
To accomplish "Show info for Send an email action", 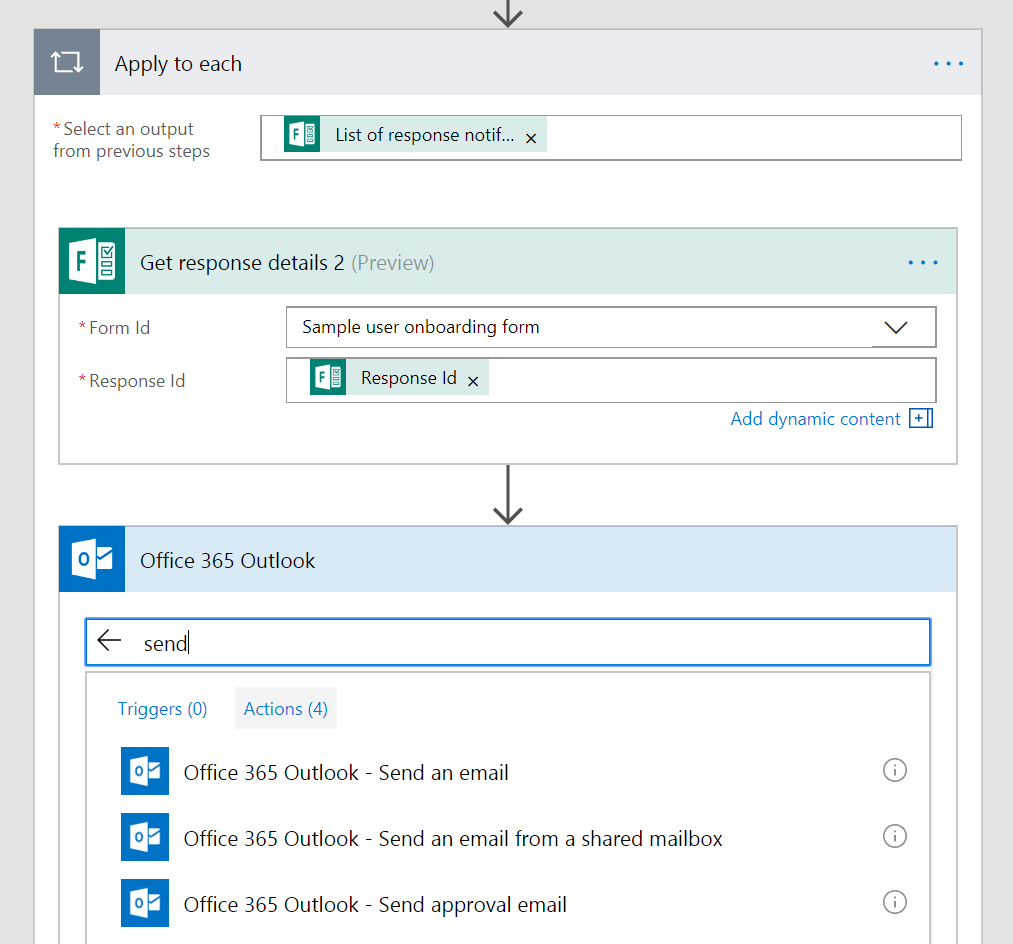I will coord(894,770).
